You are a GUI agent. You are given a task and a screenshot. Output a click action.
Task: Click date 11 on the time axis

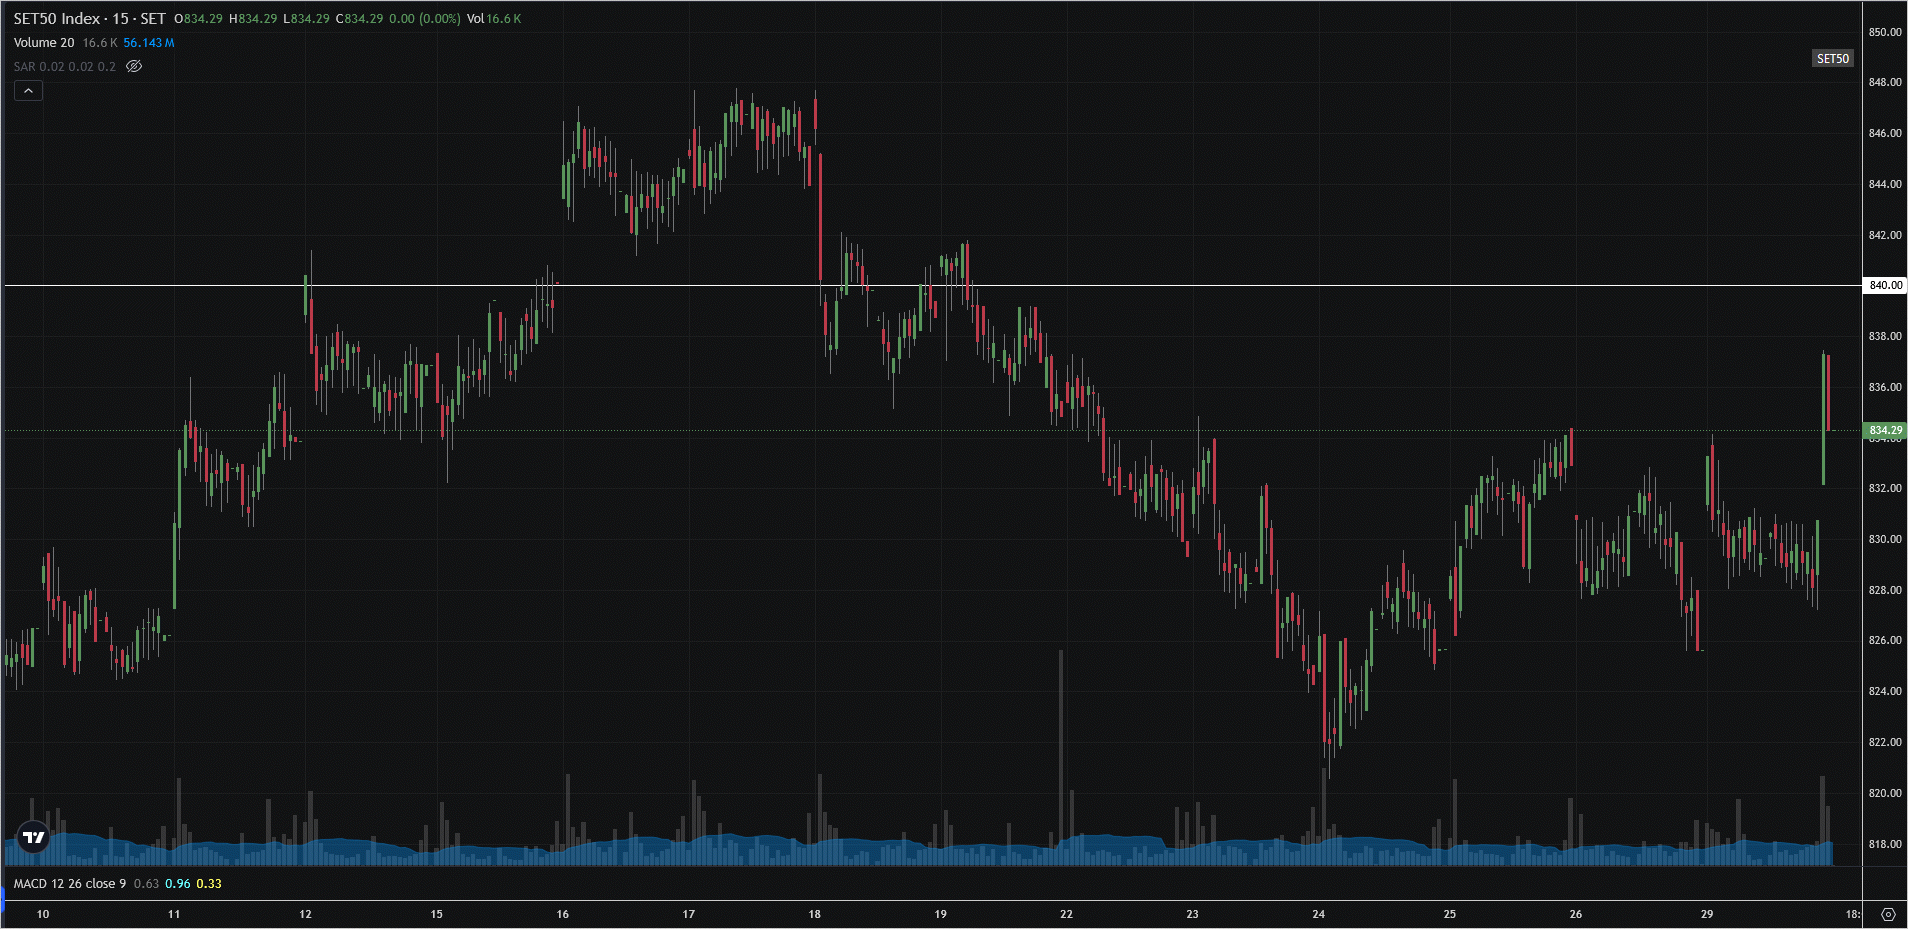(174, 914)
